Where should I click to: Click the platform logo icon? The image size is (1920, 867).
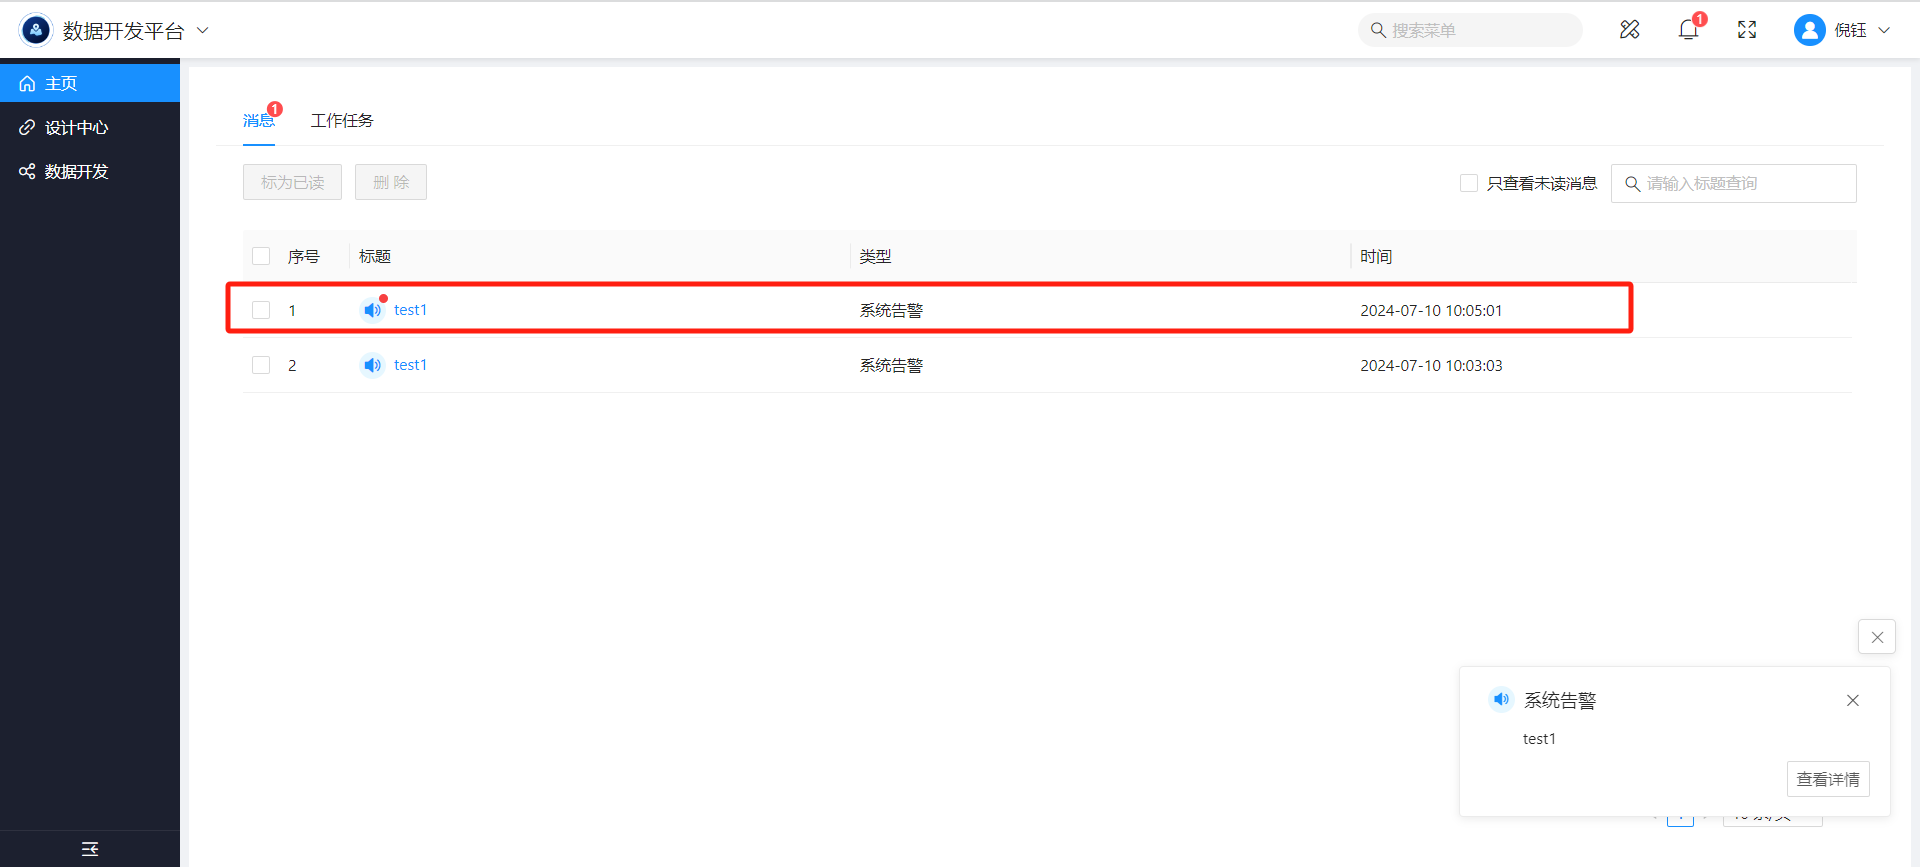click(x=36, y=30)
